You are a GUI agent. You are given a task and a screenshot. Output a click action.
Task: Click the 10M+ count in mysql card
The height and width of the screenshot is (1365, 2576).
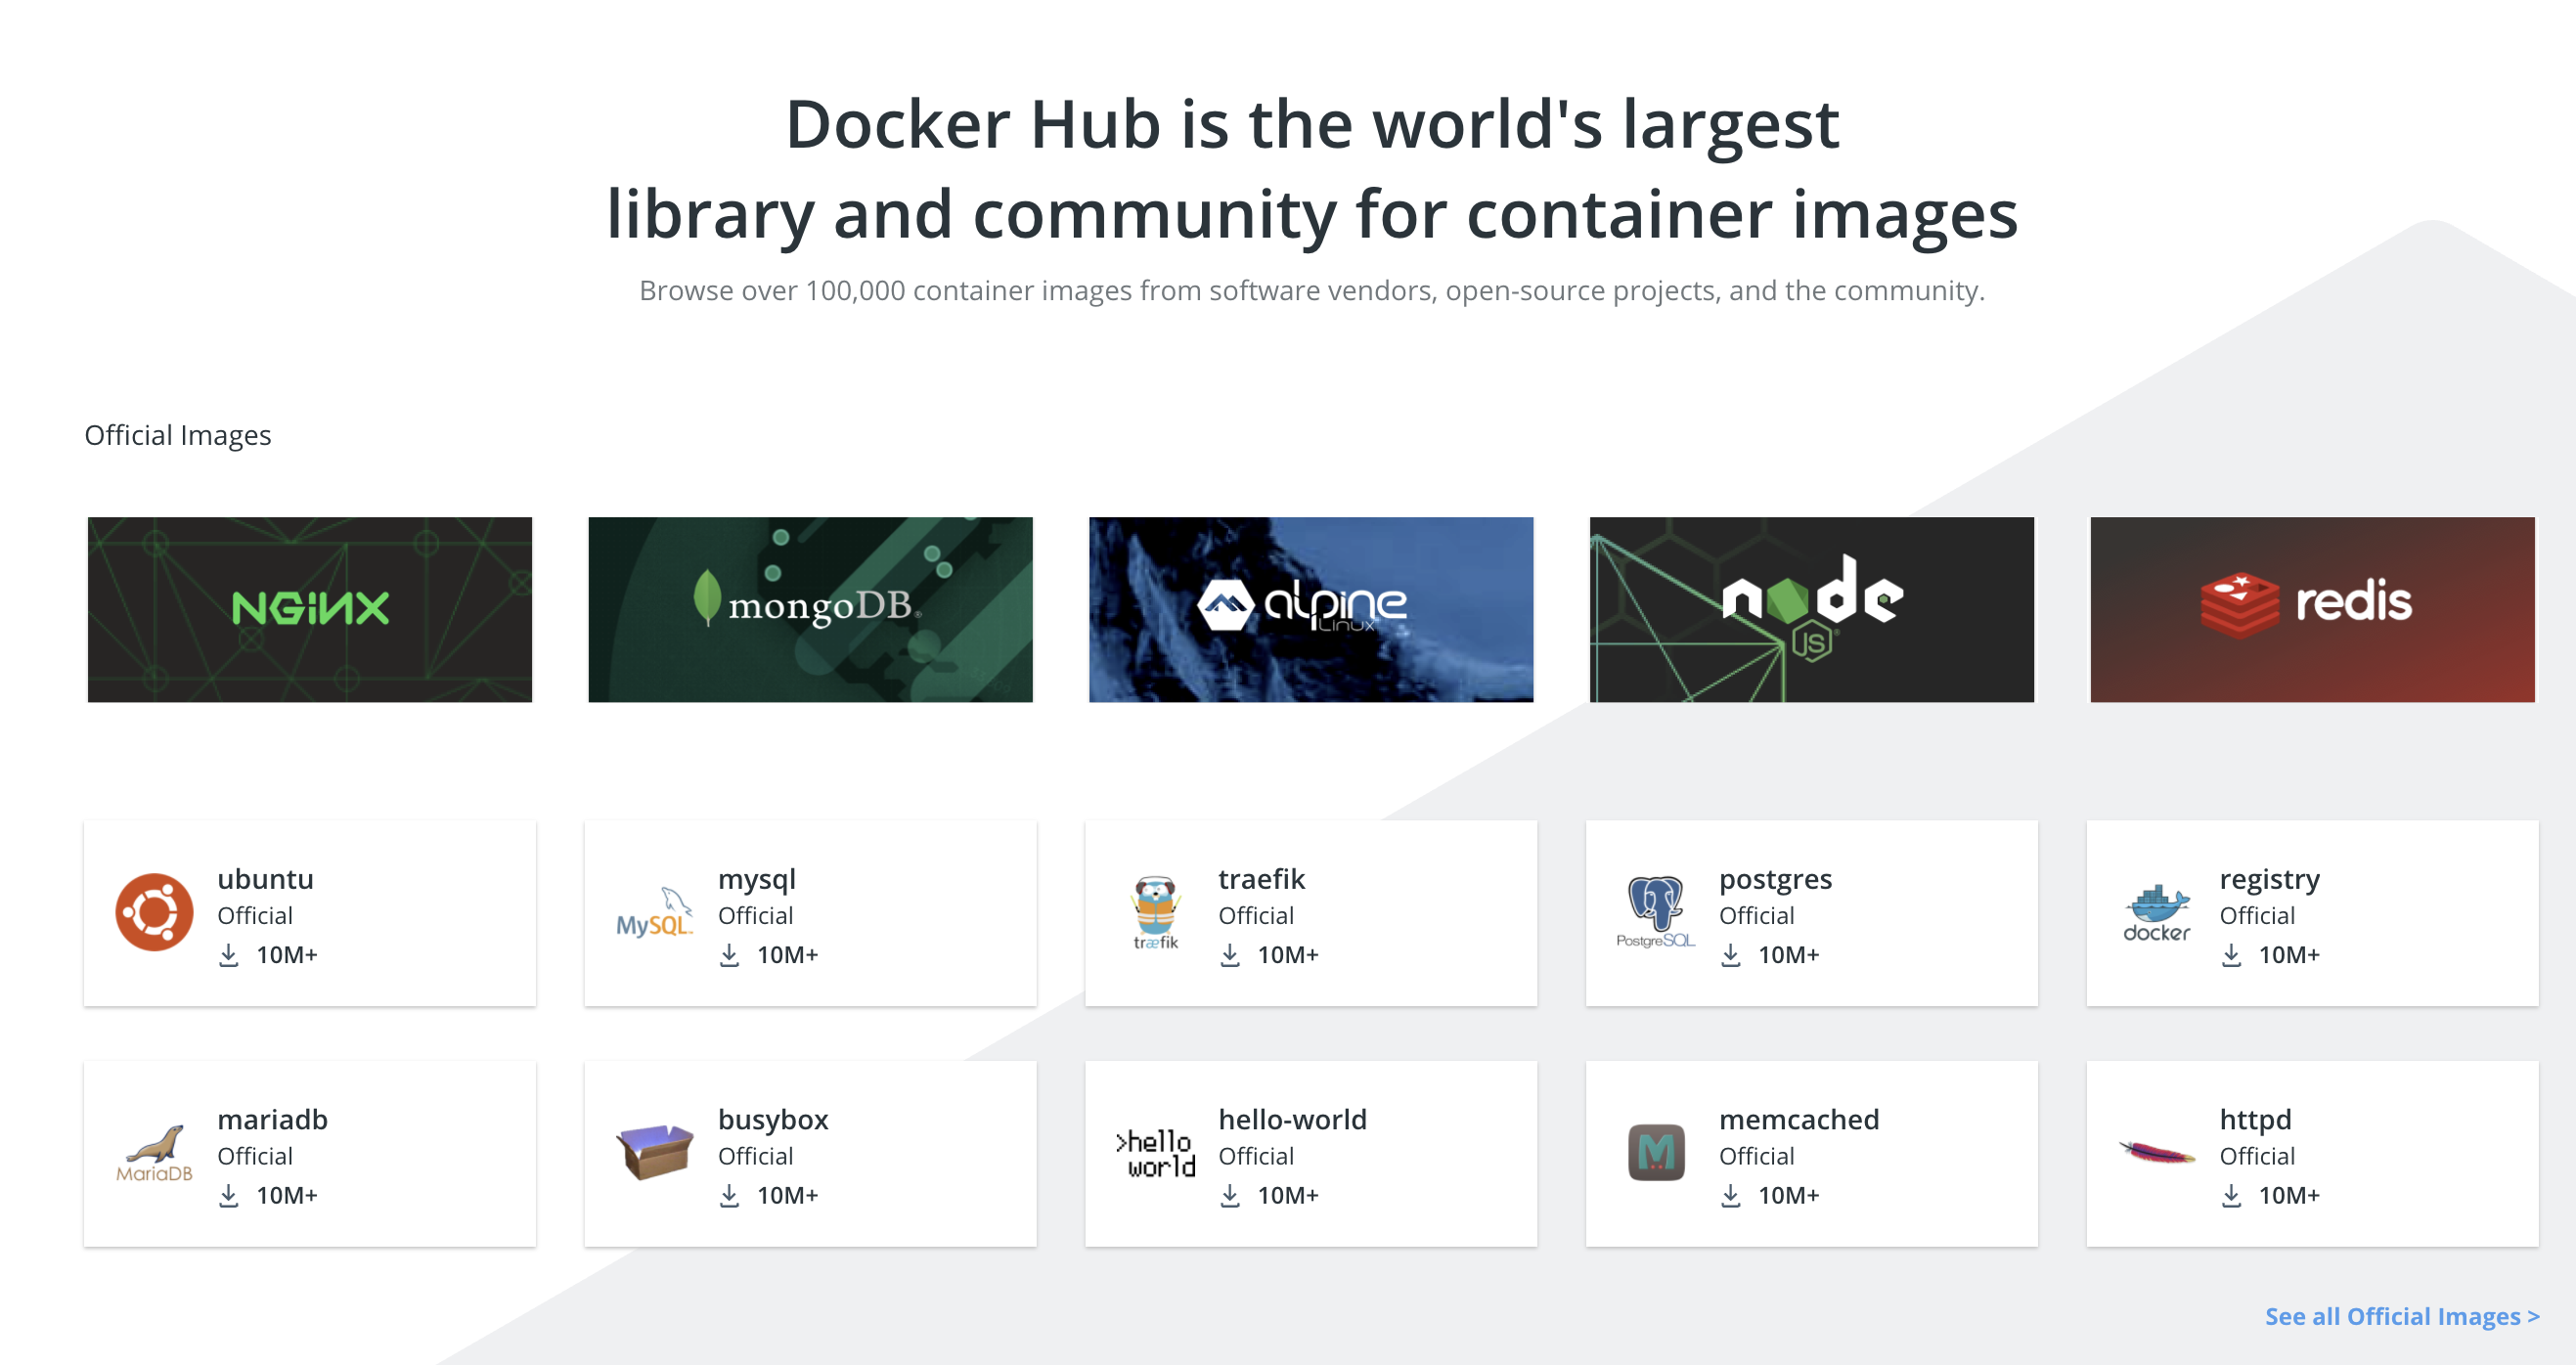[x=787, y=955]
